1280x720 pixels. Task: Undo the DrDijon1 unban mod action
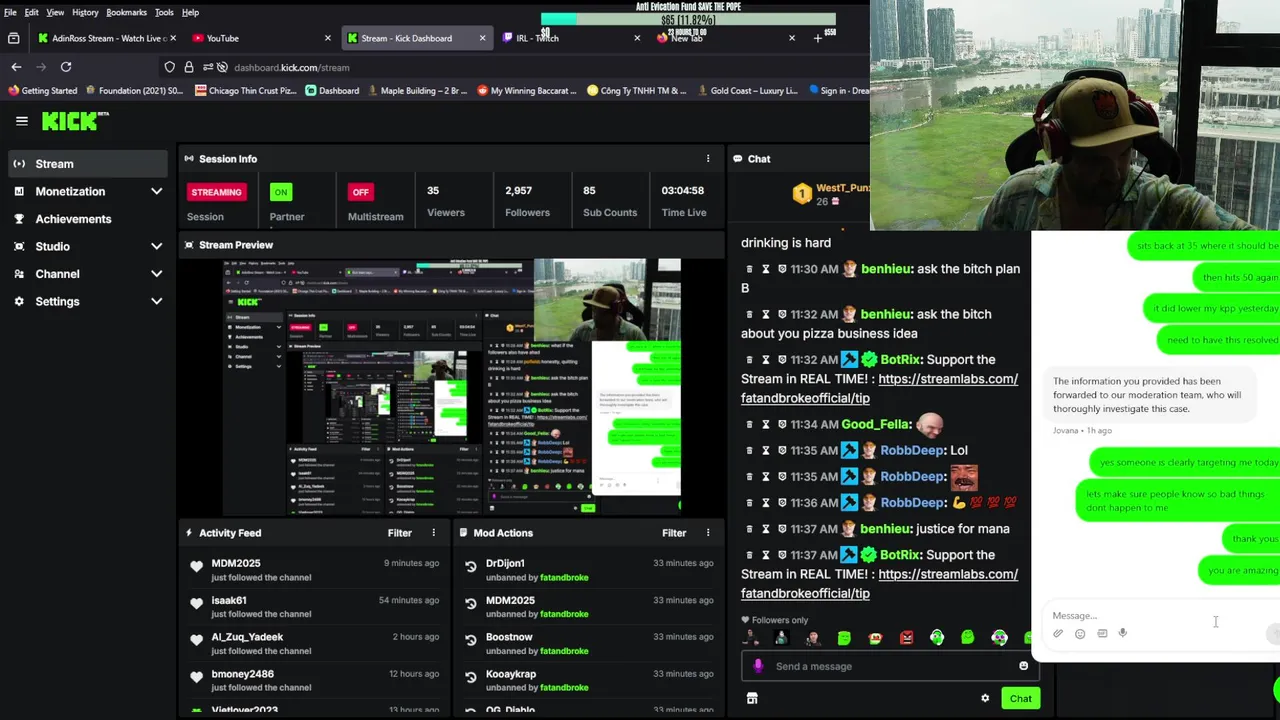[470, 566]
